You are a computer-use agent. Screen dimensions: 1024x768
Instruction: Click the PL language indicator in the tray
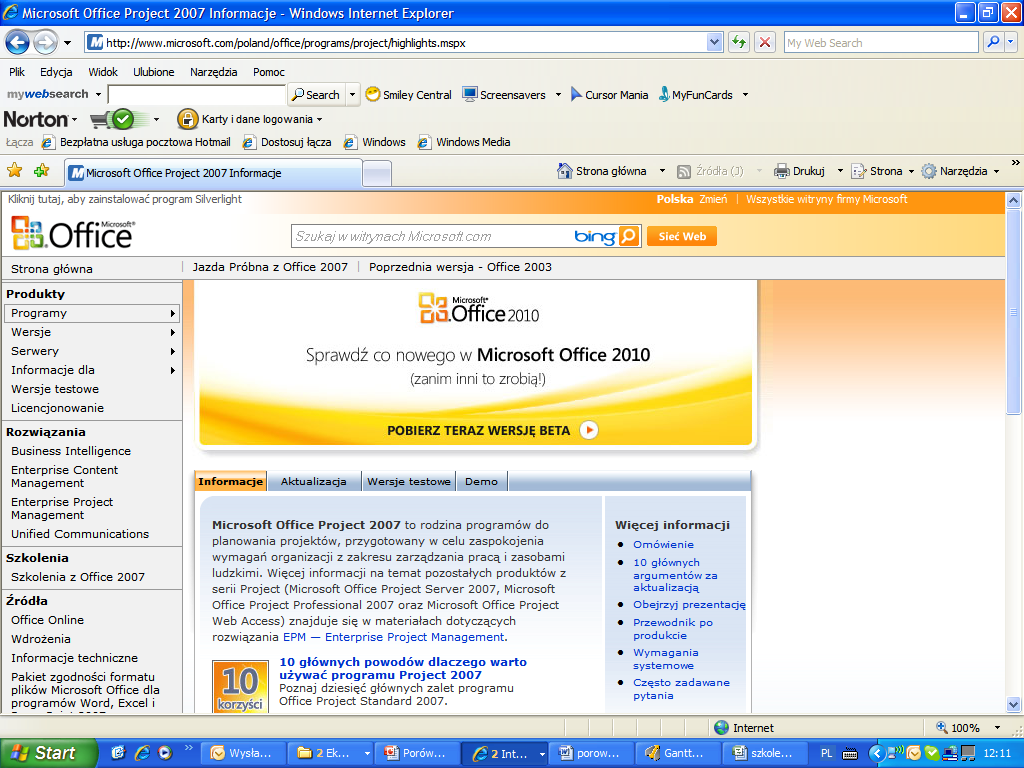826,753
